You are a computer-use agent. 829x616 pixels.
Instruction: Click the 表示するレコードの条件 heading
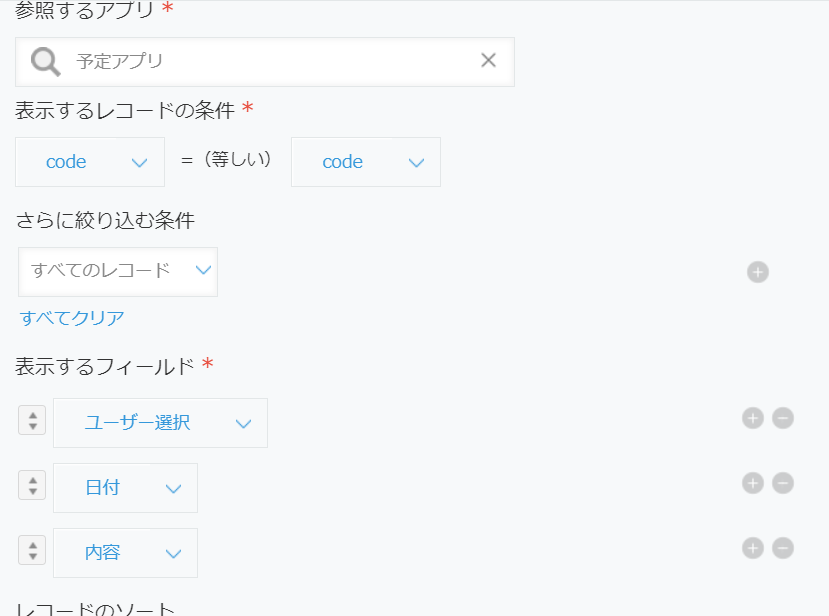pyautogui.click(x=103, y=110)
